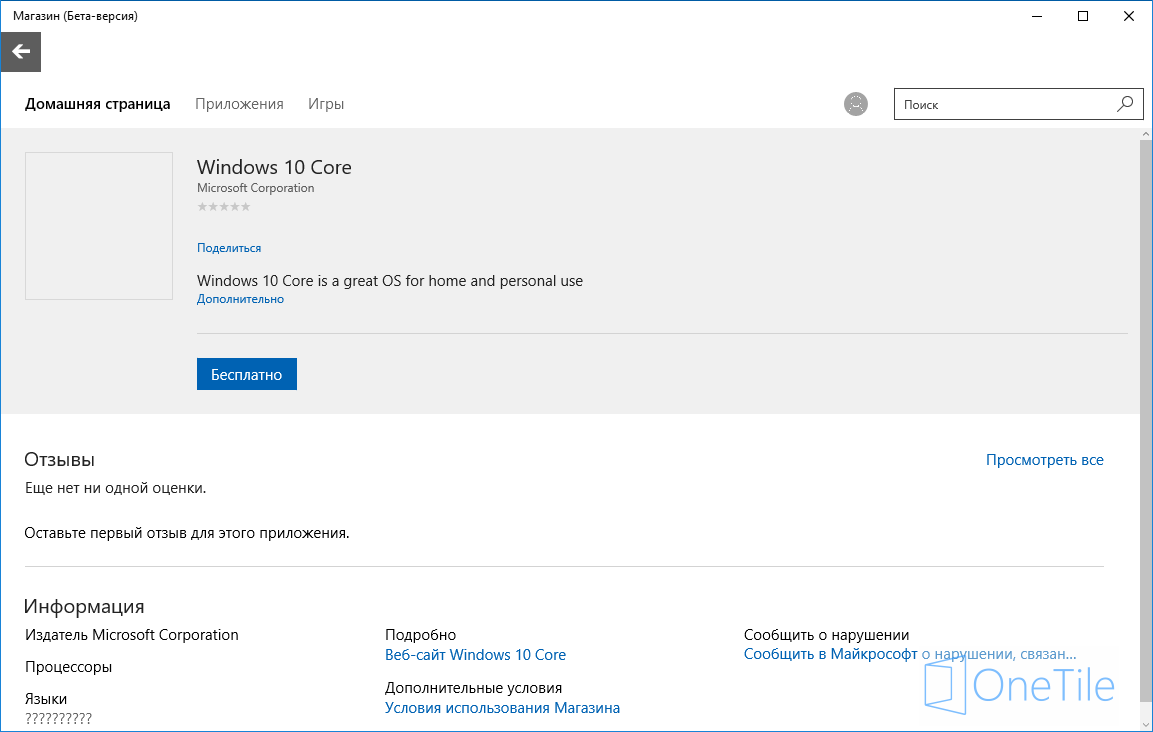Click the Windows 10 Core title
The width and height of the screenshot is (1153, 732).
[x=274, y=167]
